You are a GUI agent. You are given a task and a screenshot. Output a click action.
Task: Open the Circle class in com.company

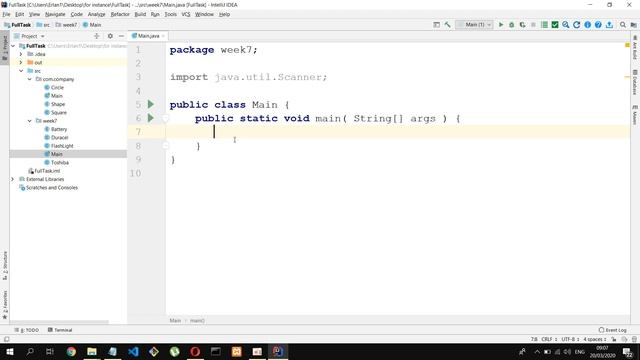(x=57, y=87)
